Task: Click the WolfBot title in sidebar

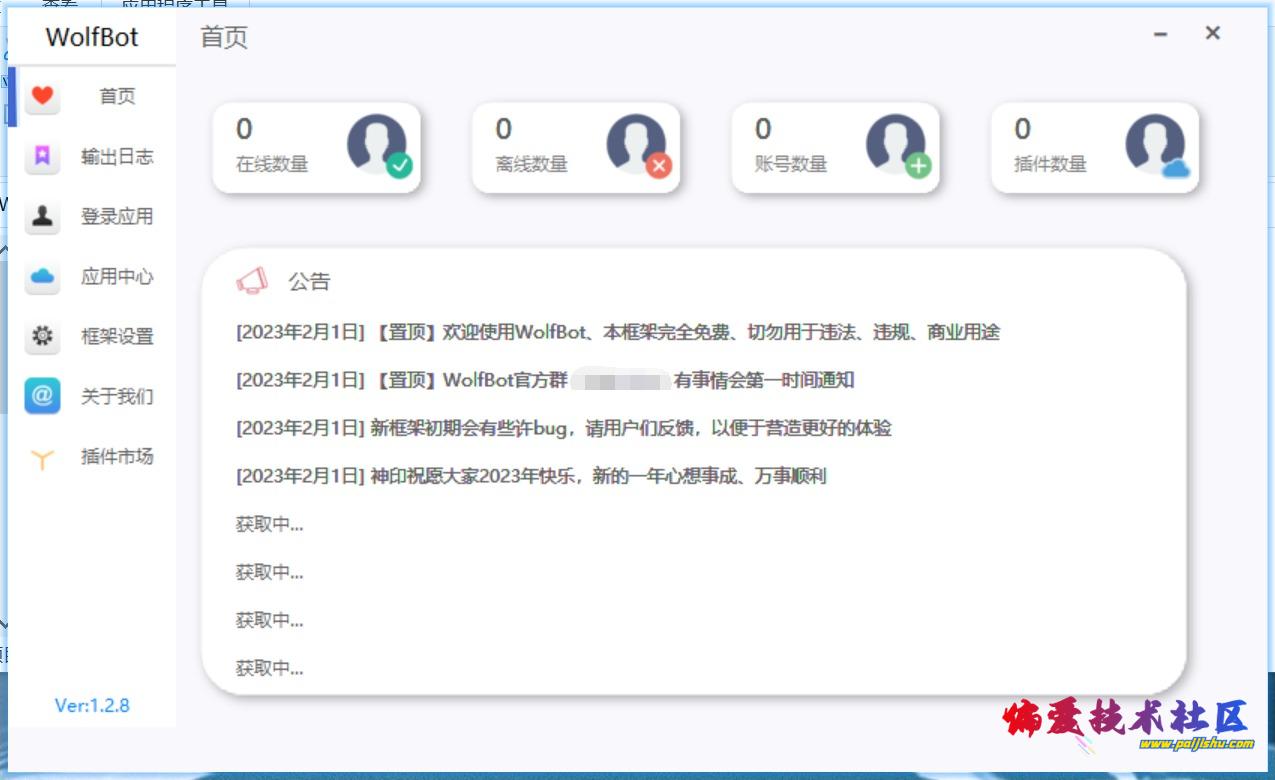Action: pos(92,38)
